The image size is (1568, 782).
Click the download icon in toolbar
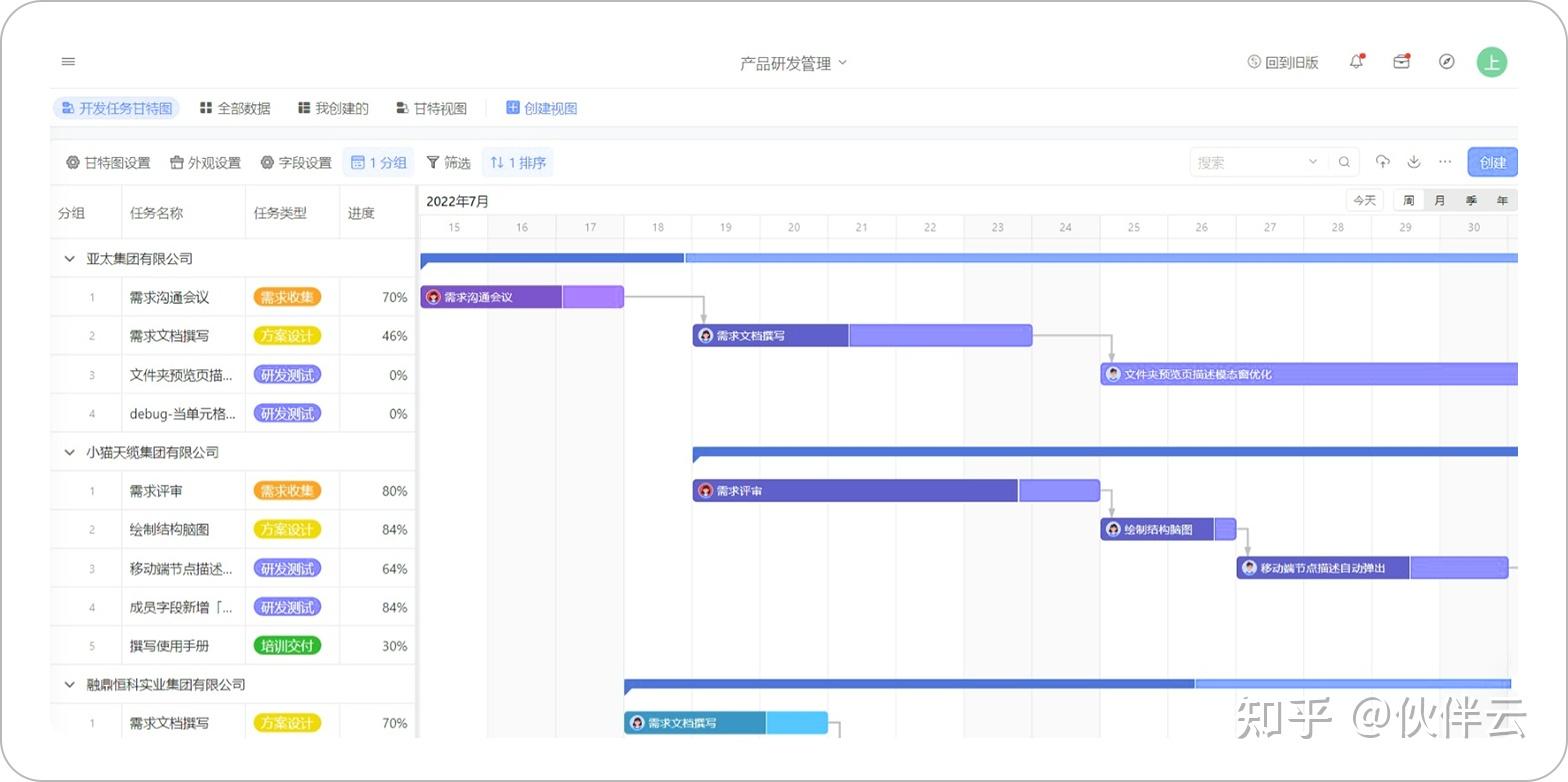coord(1414,162)
